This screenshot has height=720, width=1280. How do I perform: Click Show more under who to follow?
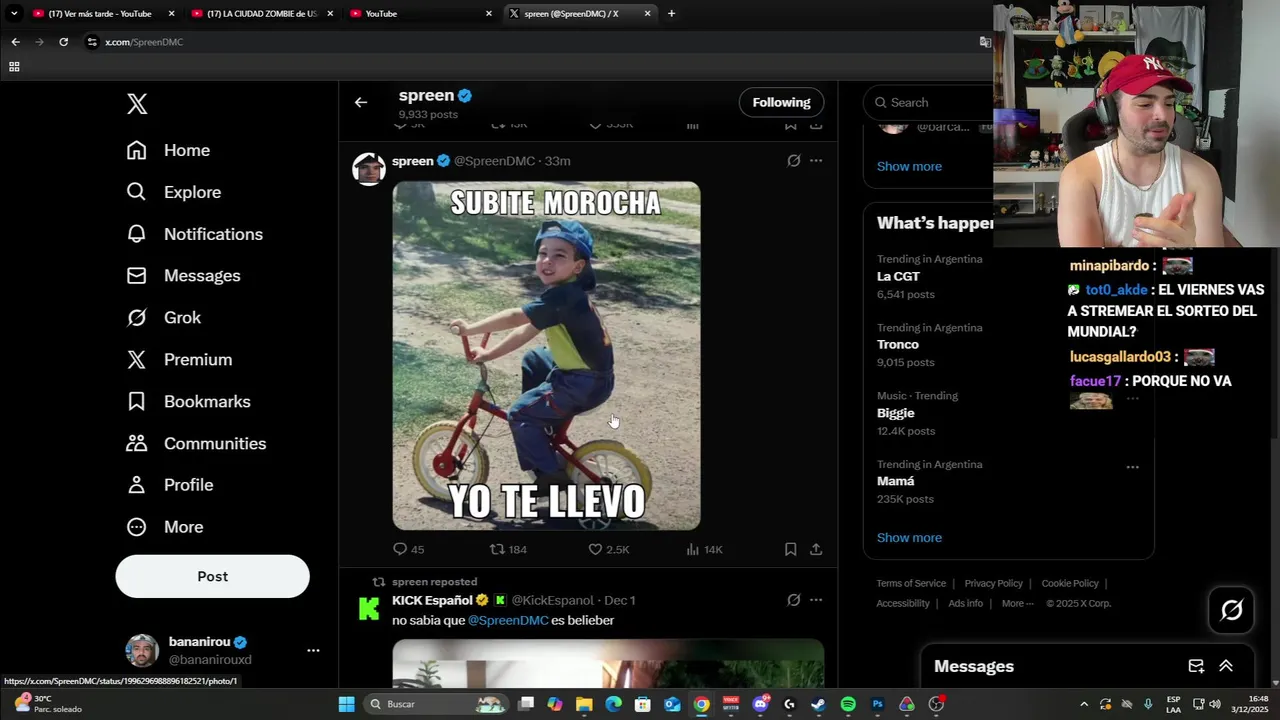click(909, 166)
